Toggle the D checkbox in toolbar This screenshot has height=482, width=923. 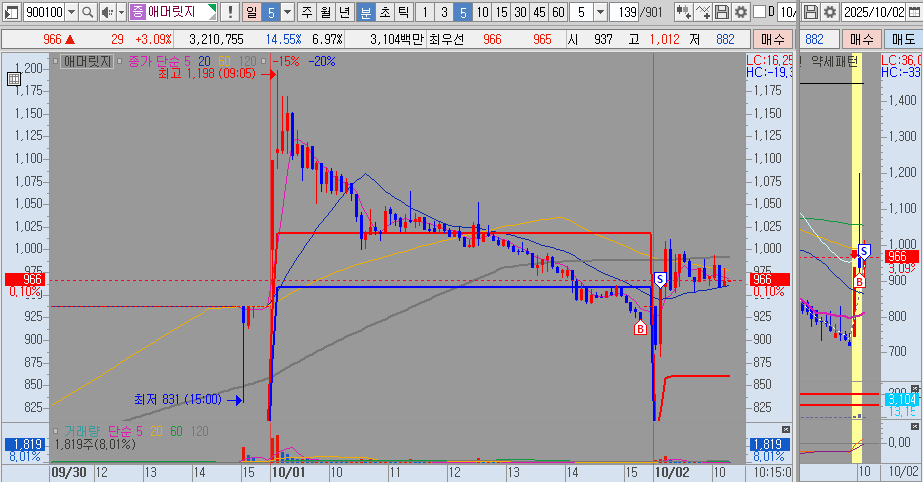759,12
